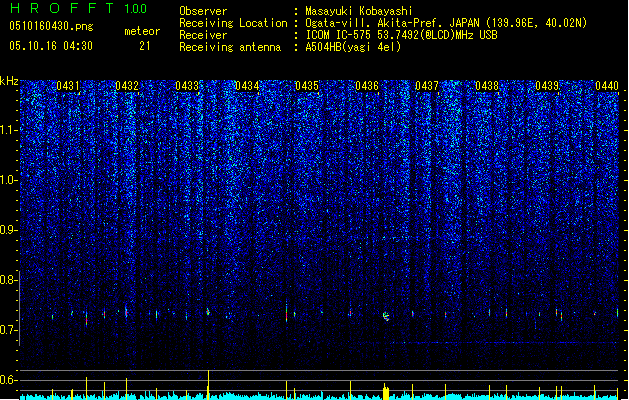Screen dimensions: 629x400
Task: Click the kHz axis unit label
Action: (x=9, y=81)
